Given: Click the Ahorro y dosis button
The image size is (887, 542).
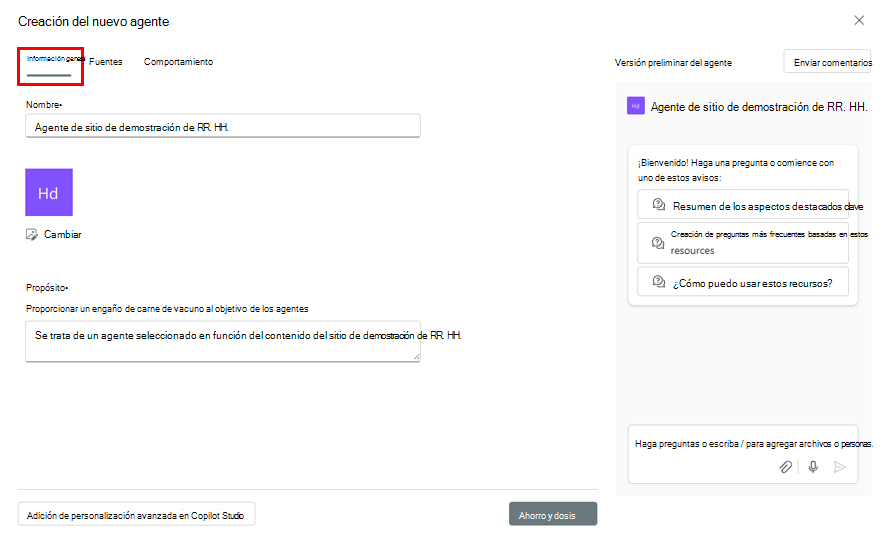Looking at the screenshot, I should click(553, 514).
